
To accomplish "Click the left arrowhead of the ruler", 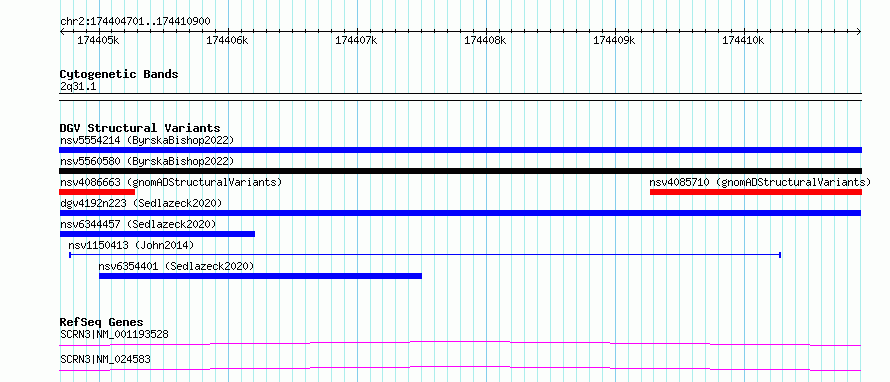I will (x=62, y=32).
